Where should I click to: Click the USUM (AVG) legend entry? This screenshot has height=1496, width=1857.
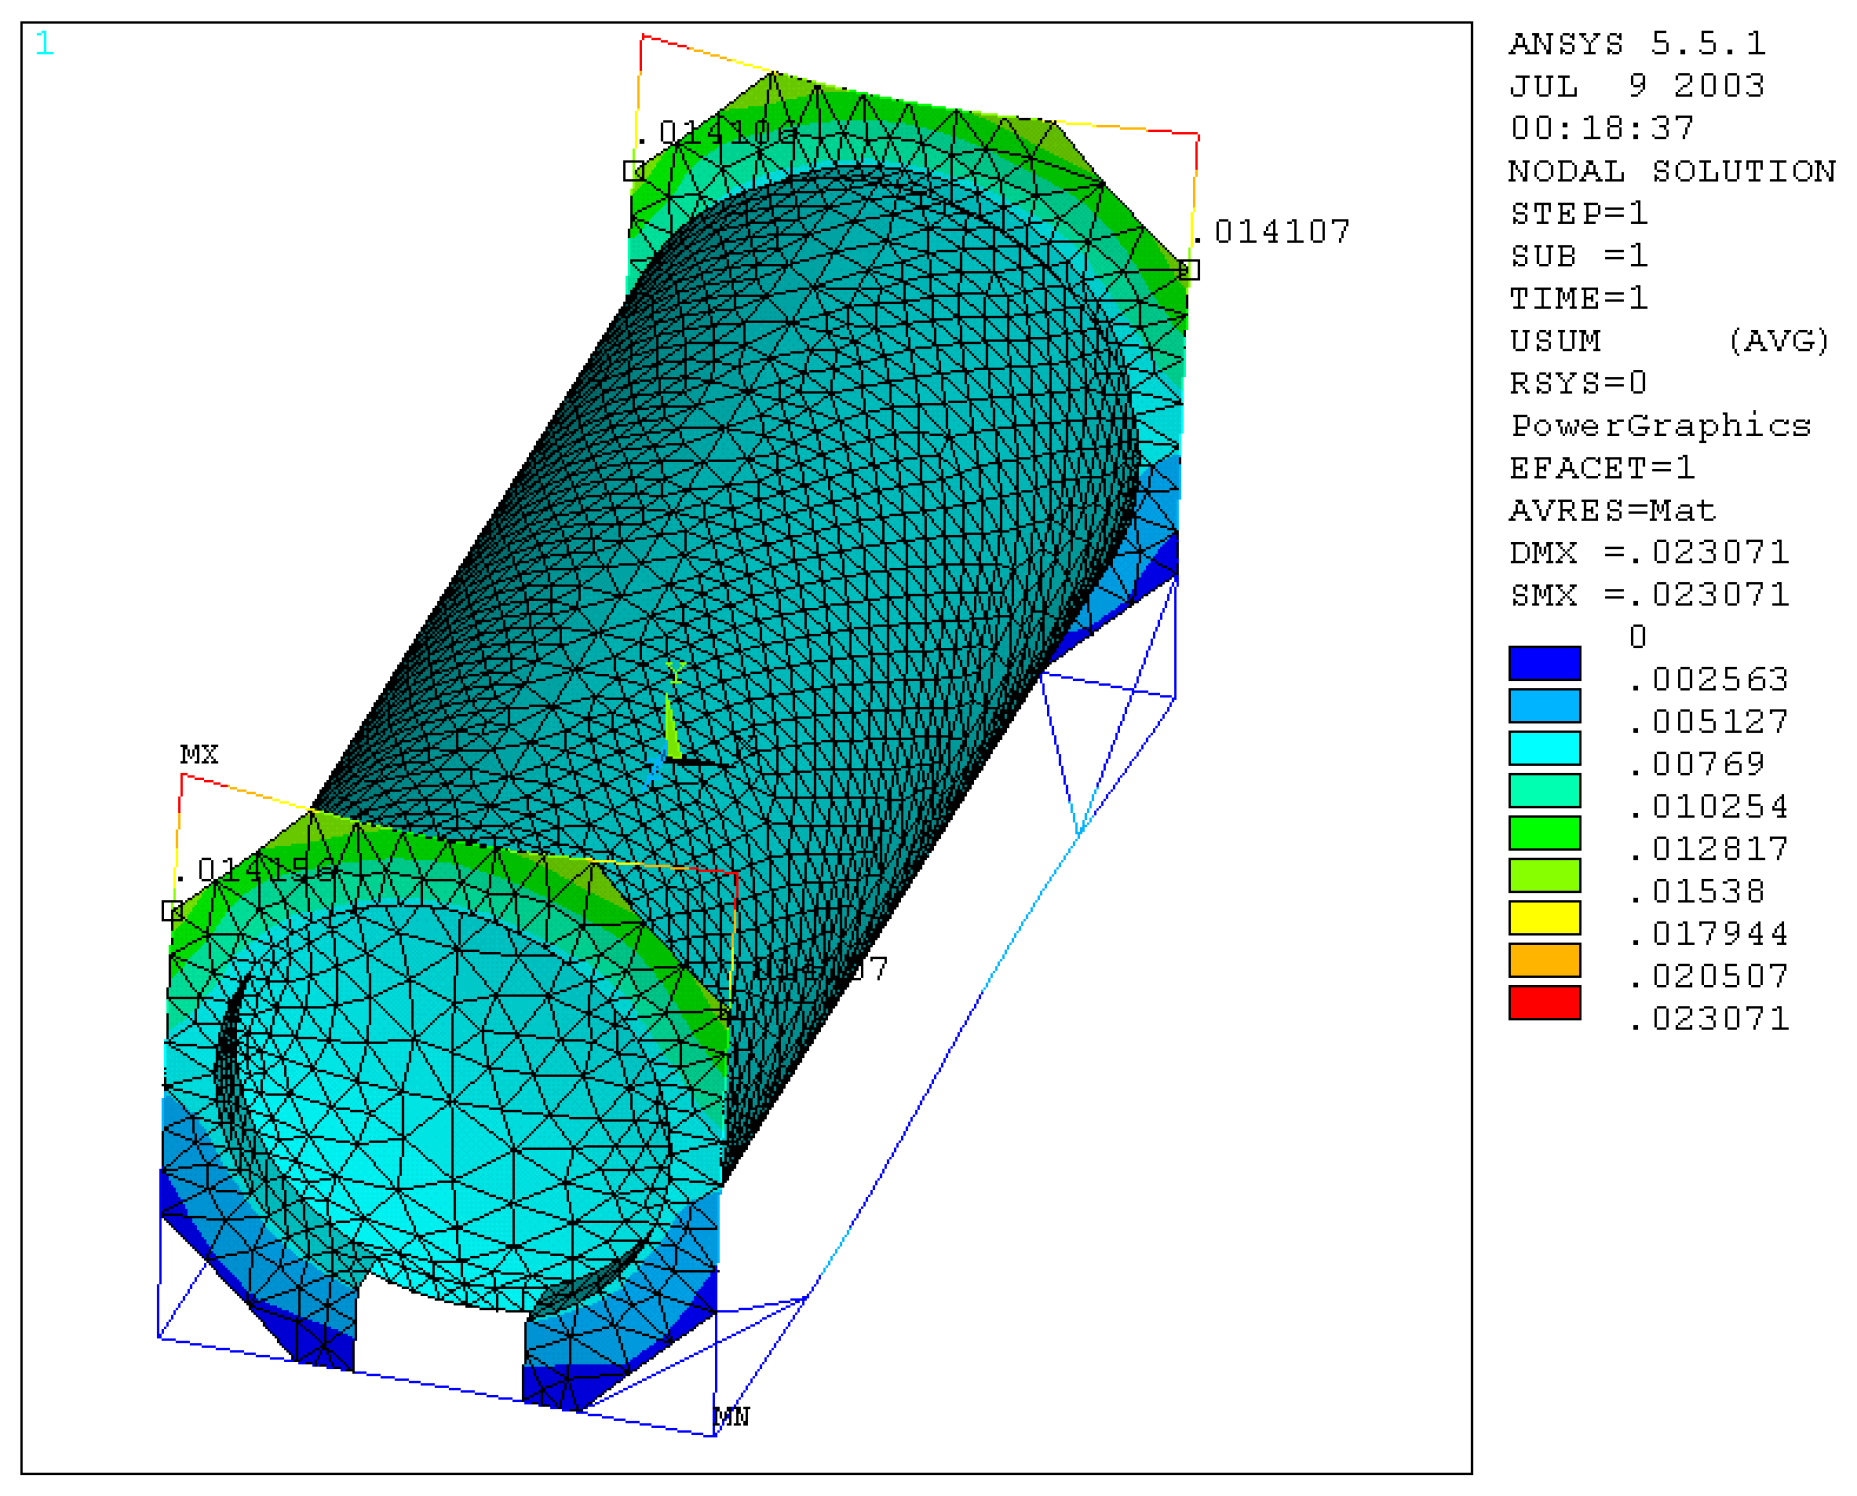point(1668,341)
